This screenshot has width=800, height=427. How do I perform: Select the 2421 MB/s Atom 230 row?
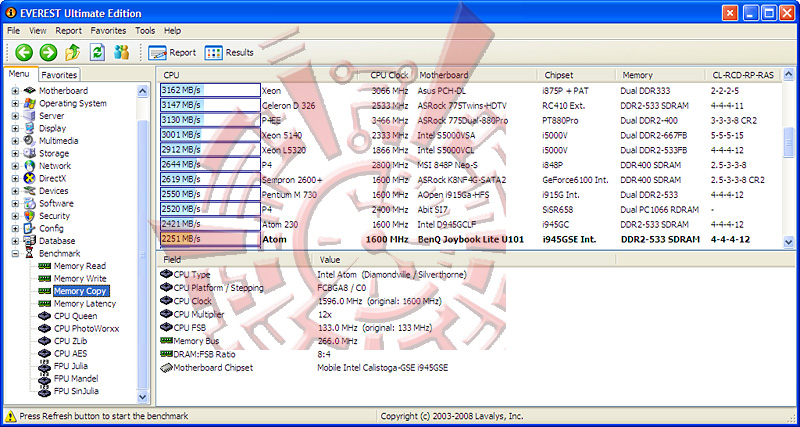(x=470, y=224)
